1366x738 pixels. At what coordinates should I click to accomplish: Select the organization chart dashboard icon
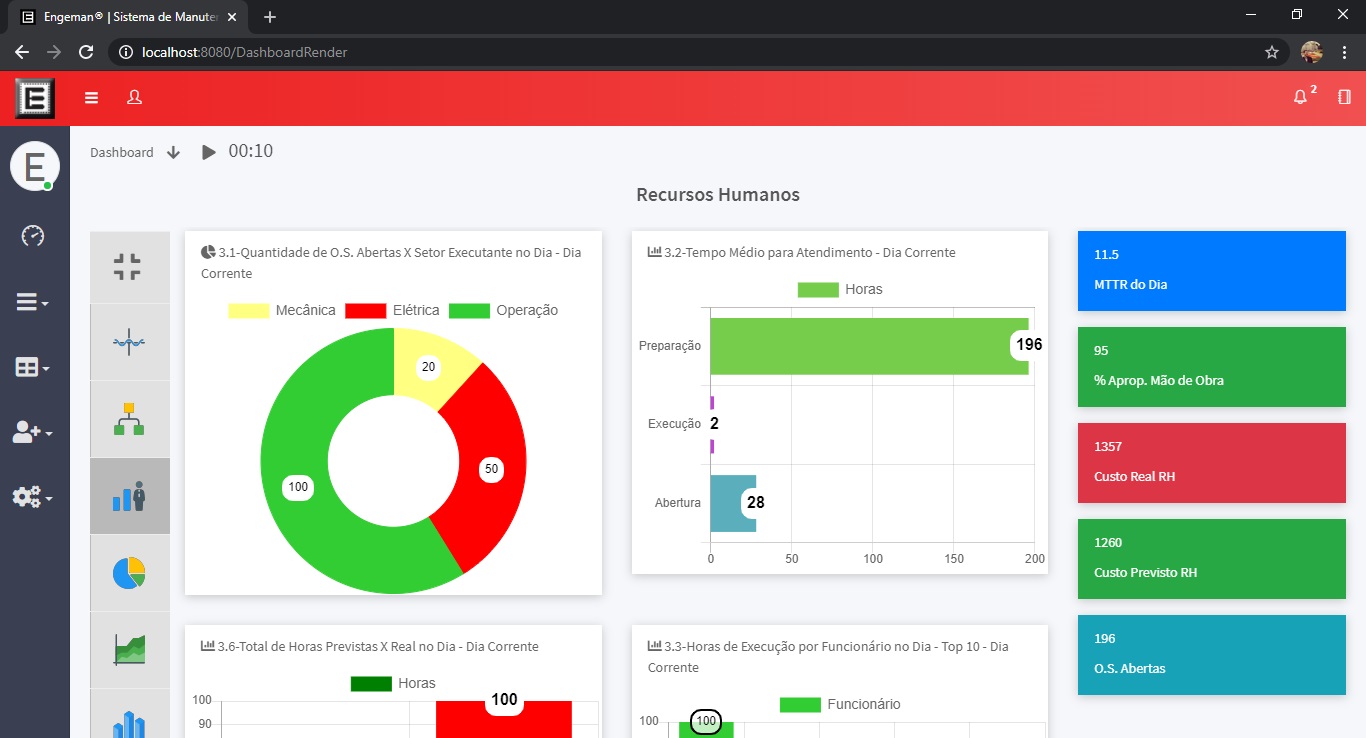coord(129,419)
